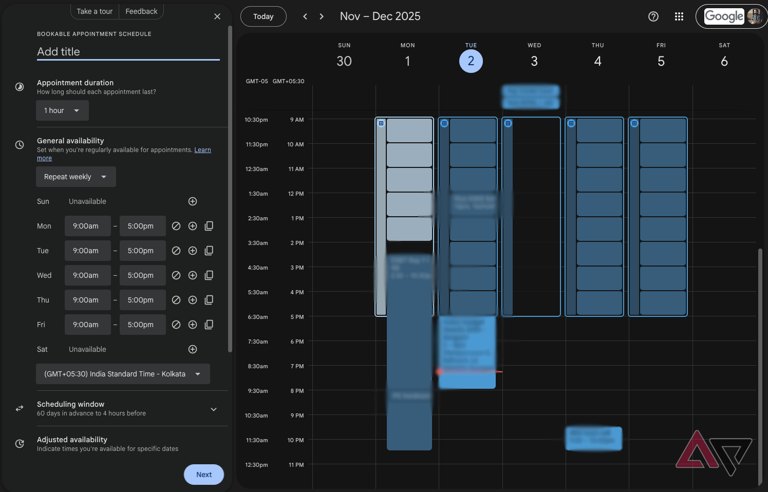Expand the Scheduling window section
Viewport: 768px width, 492px height.
click(213, 409)
